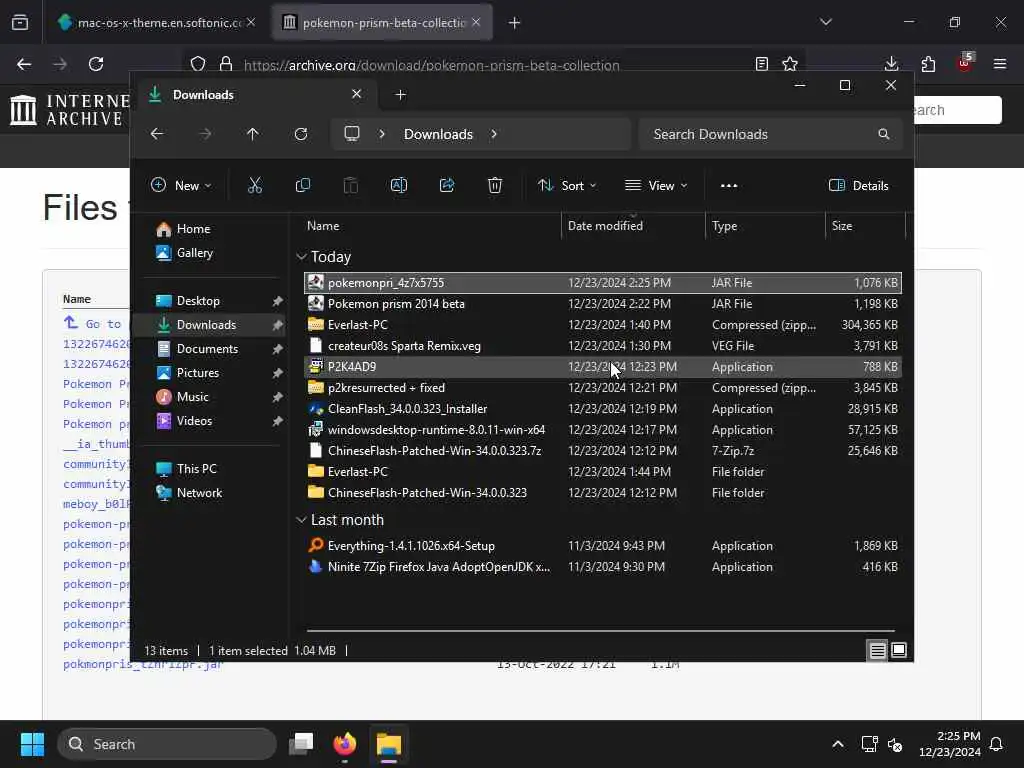This screenshot has width=1024, height=768.
Task: Open Firefox downloads panel
Action: click(x=891, y=64)
